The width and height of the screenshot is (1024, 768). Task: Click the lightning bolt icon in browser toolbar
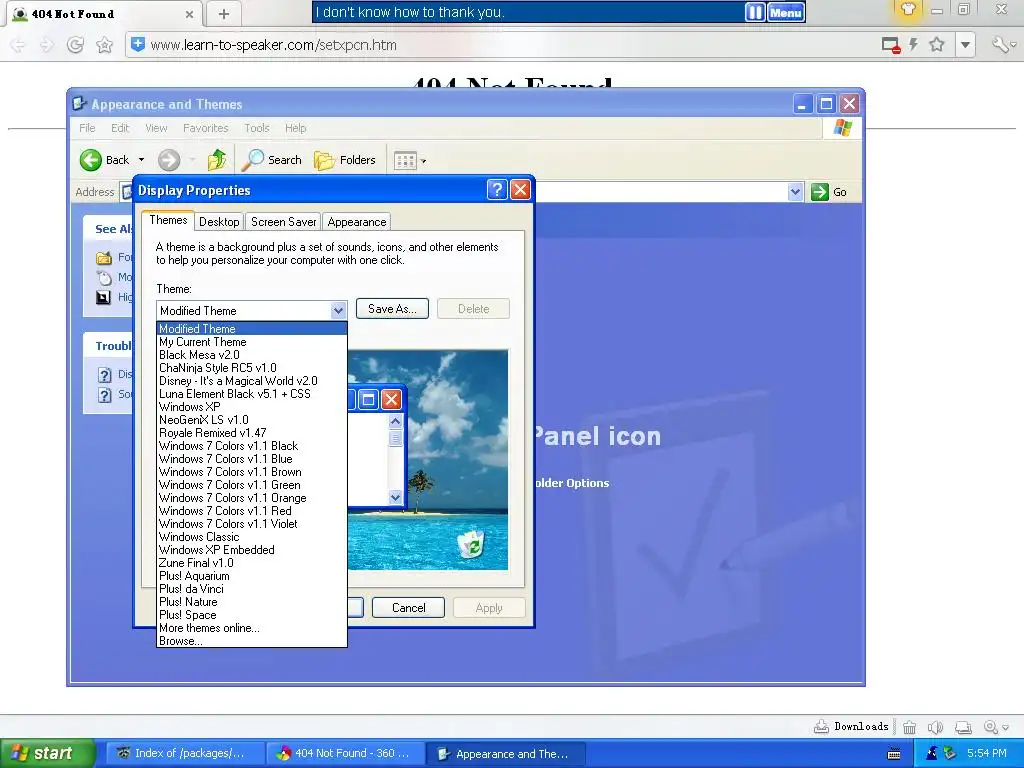pyautogui.click(x=913, y=44)
